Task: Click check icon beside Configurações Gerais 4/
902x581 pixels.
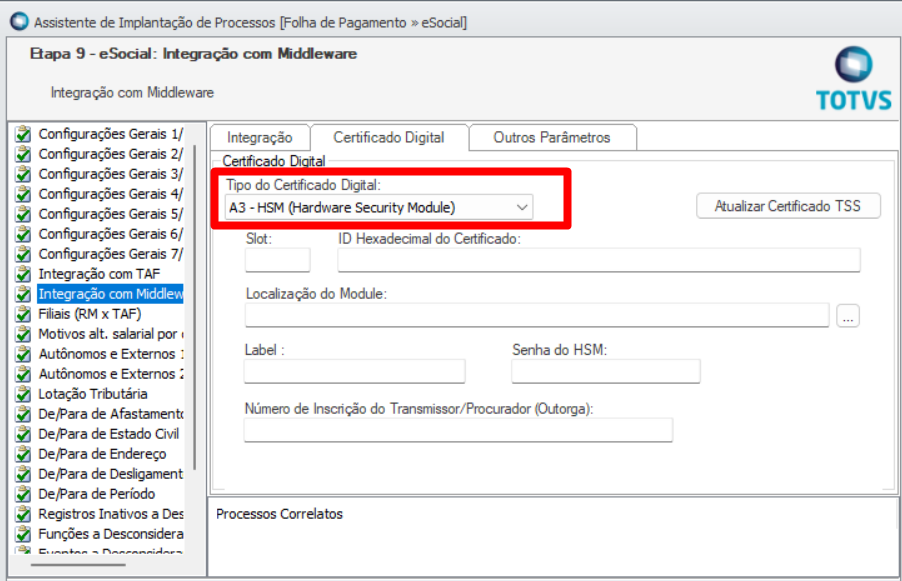Action: tap(23, 194)
